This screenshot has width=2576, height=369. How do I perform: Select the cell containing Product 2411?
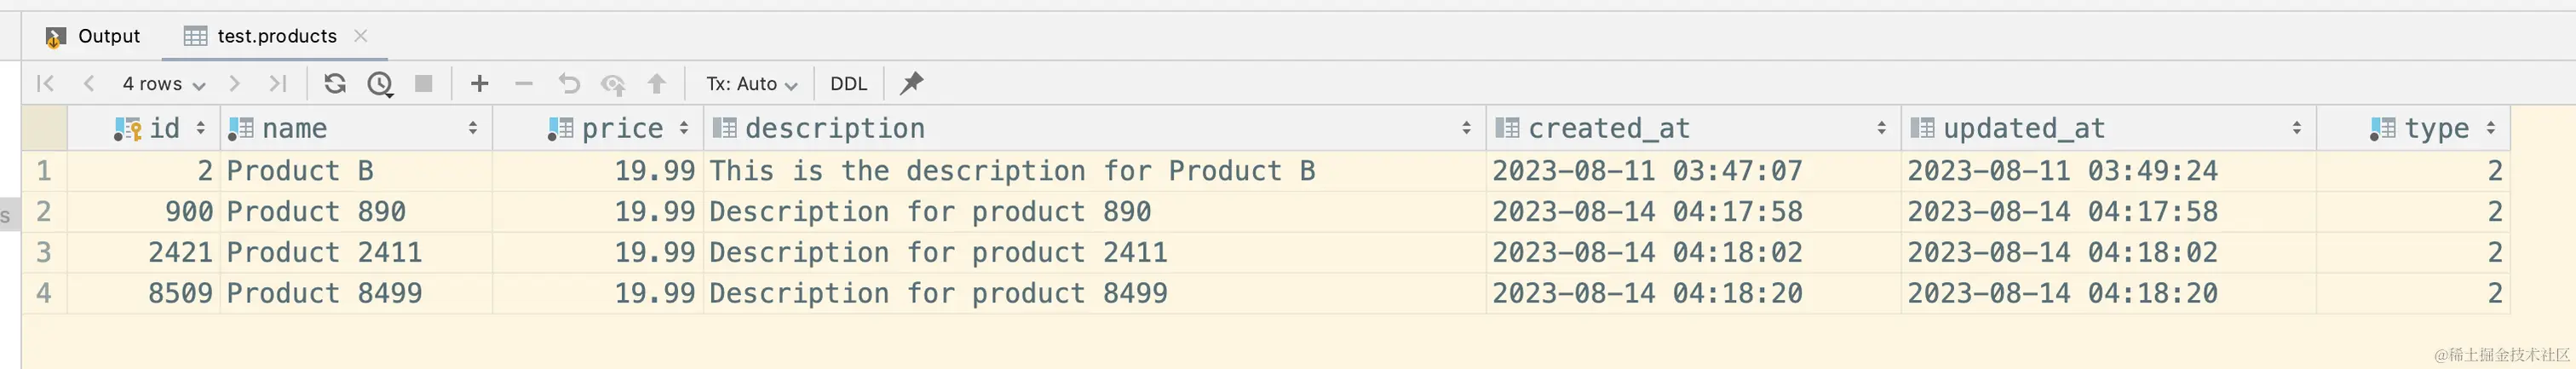tap(324, 253)
